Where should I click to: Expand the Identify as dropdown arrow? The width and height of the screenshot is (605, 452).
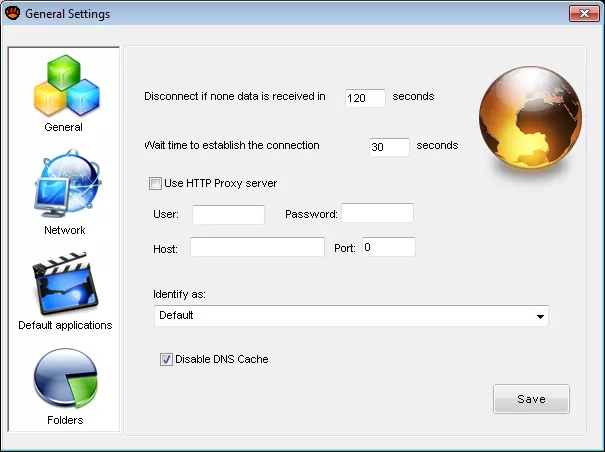[540, 317]
